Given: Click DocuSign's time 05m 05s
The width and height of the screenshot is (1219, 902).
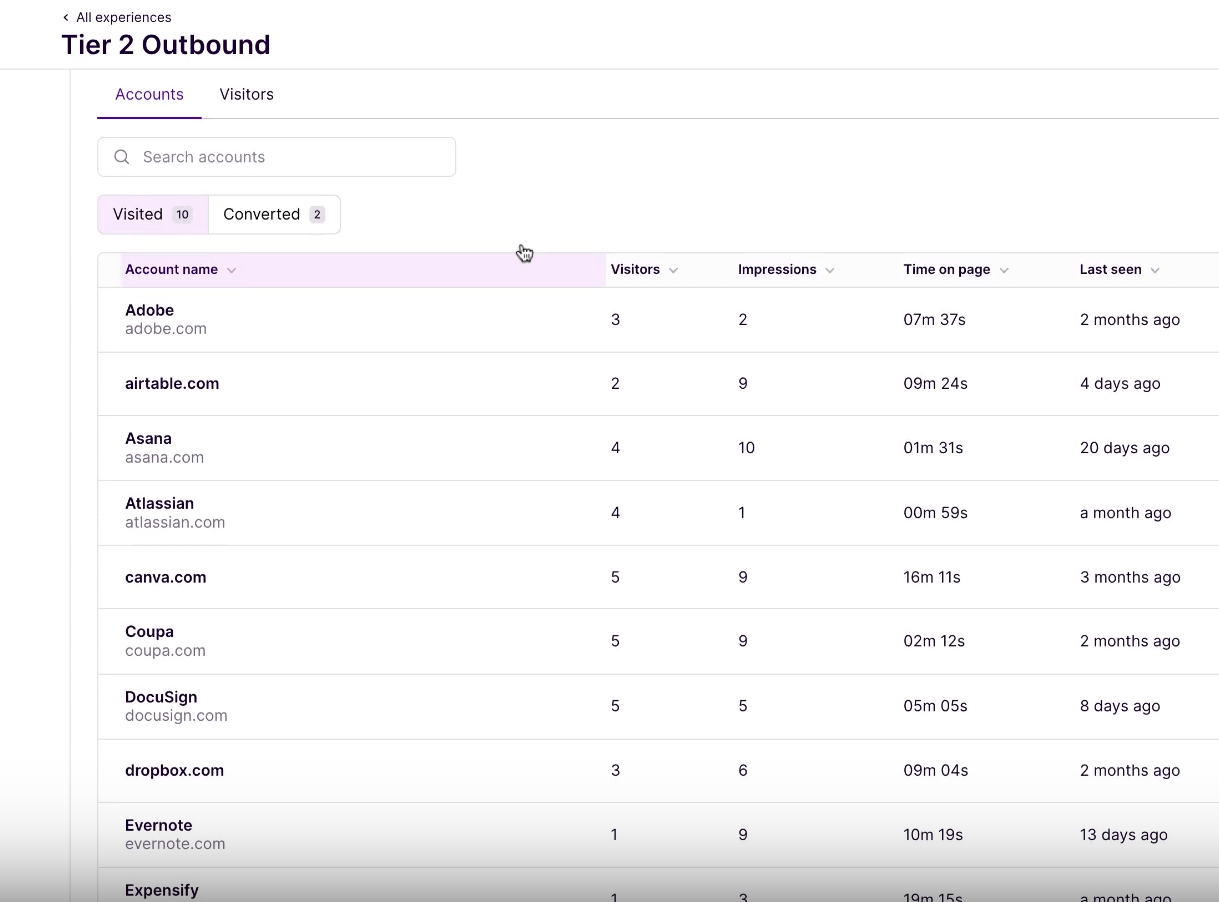Looking at the screenshot, I should (935, 706).
